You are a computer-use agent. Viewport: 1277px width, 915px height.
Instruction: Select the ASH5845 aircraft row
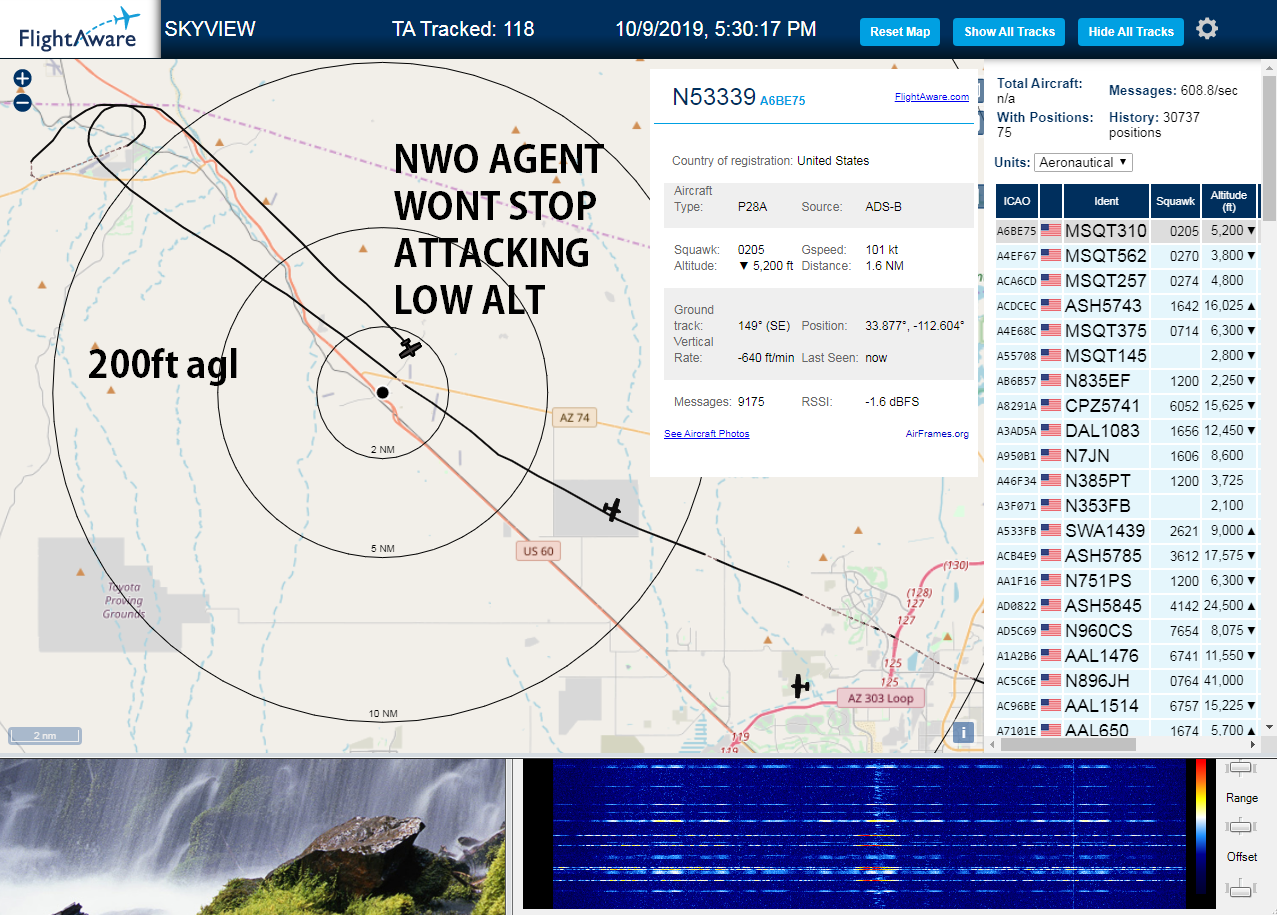tap(1126, 606)
